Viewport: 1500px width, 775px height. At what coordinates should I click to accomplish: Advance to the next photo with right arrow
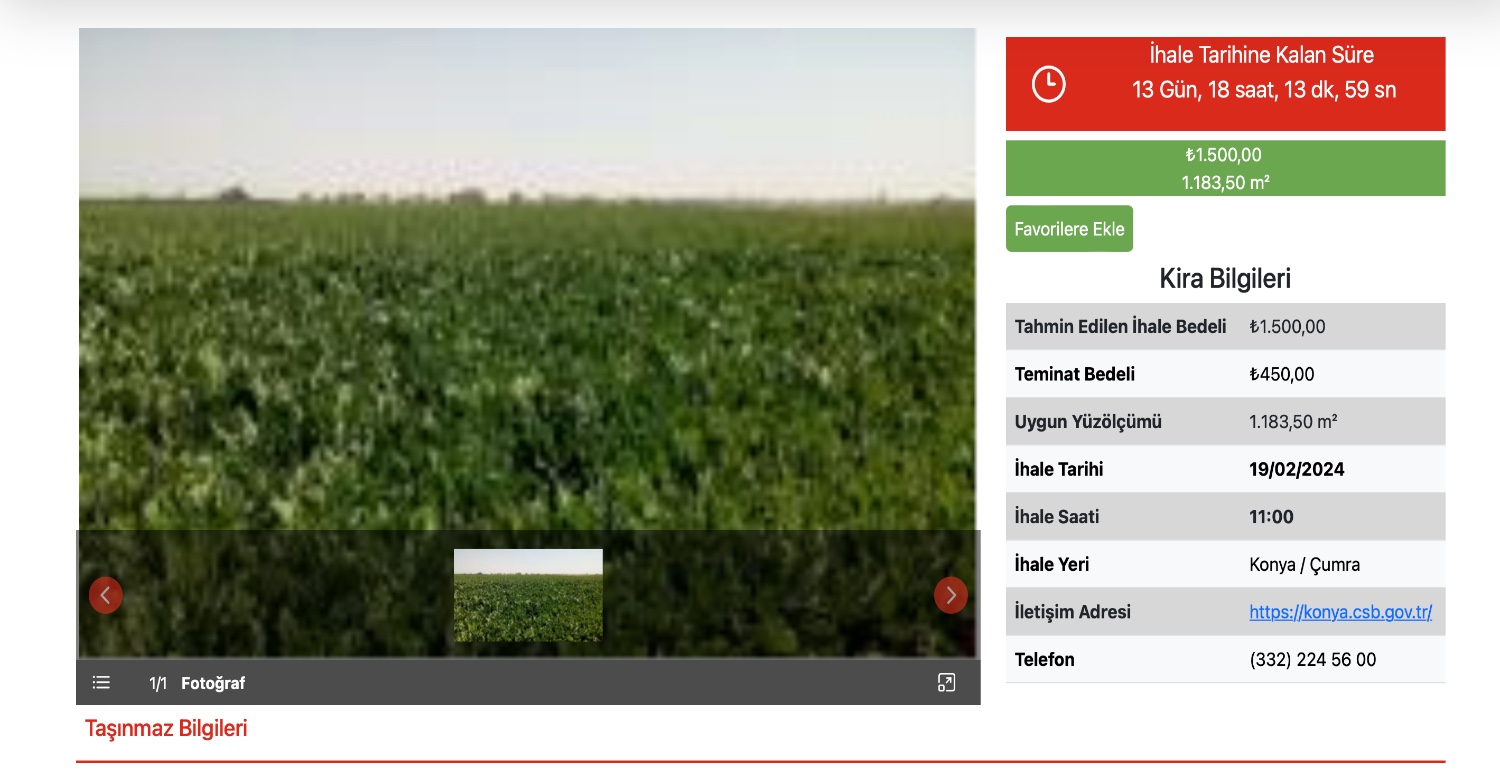pos(950,595)
